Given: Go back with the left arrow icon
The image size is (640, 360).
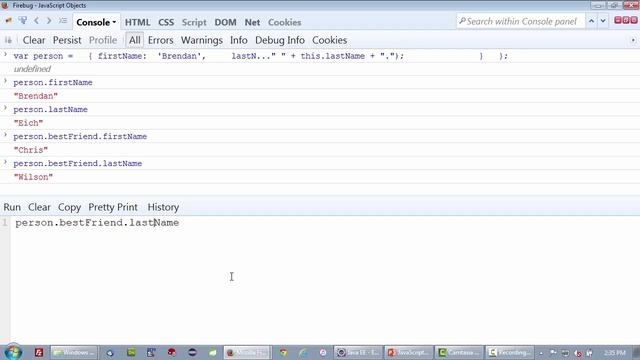Looking at the screenshot, I should coord(37,21).
